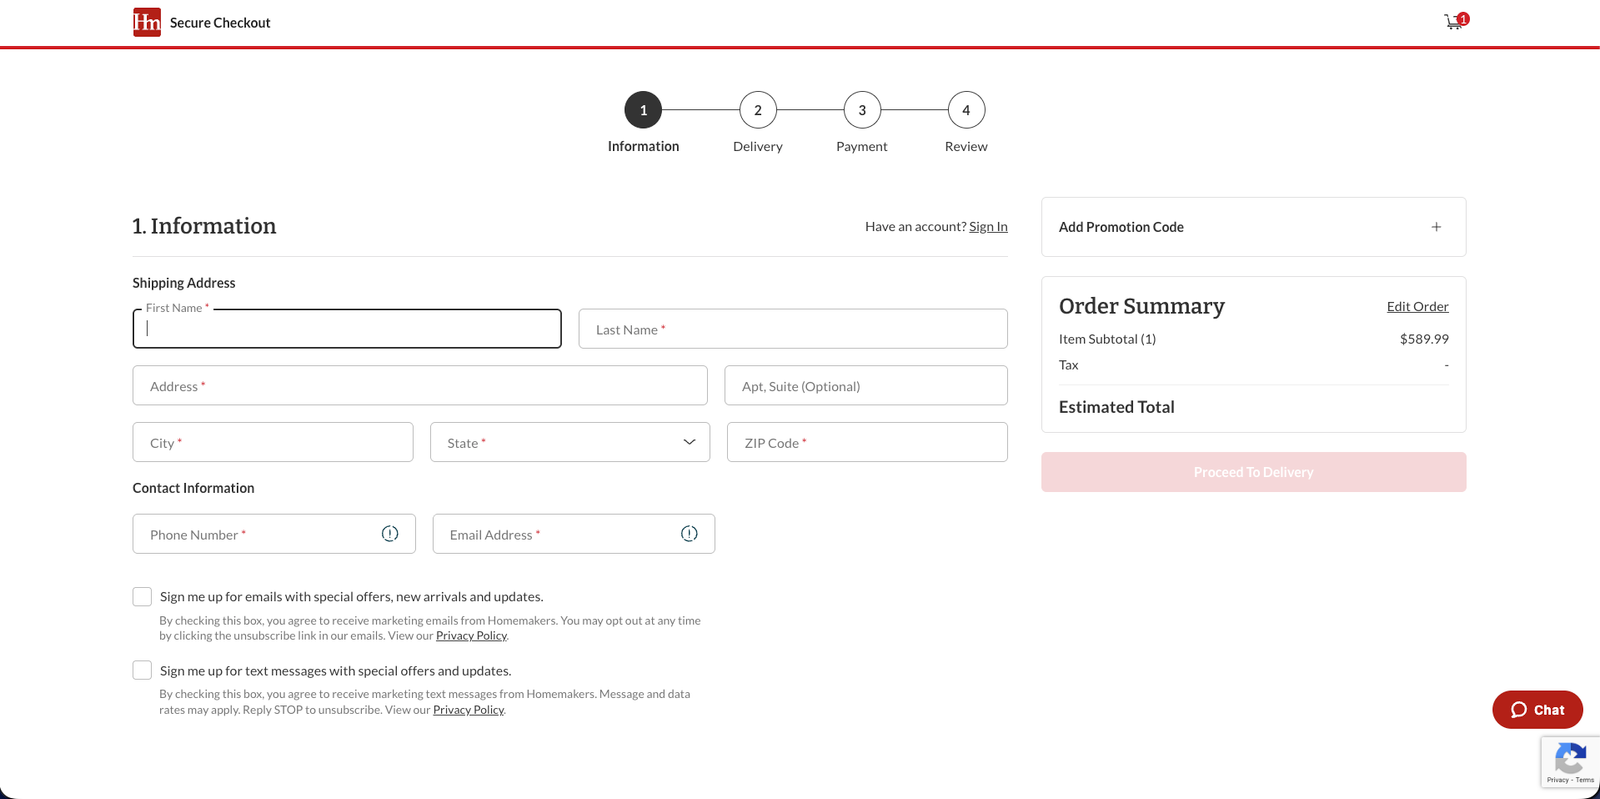The width and height of the screenshot is (1600, 799).
Task: Click the email address info icon
Action: (x=689, y=534)
